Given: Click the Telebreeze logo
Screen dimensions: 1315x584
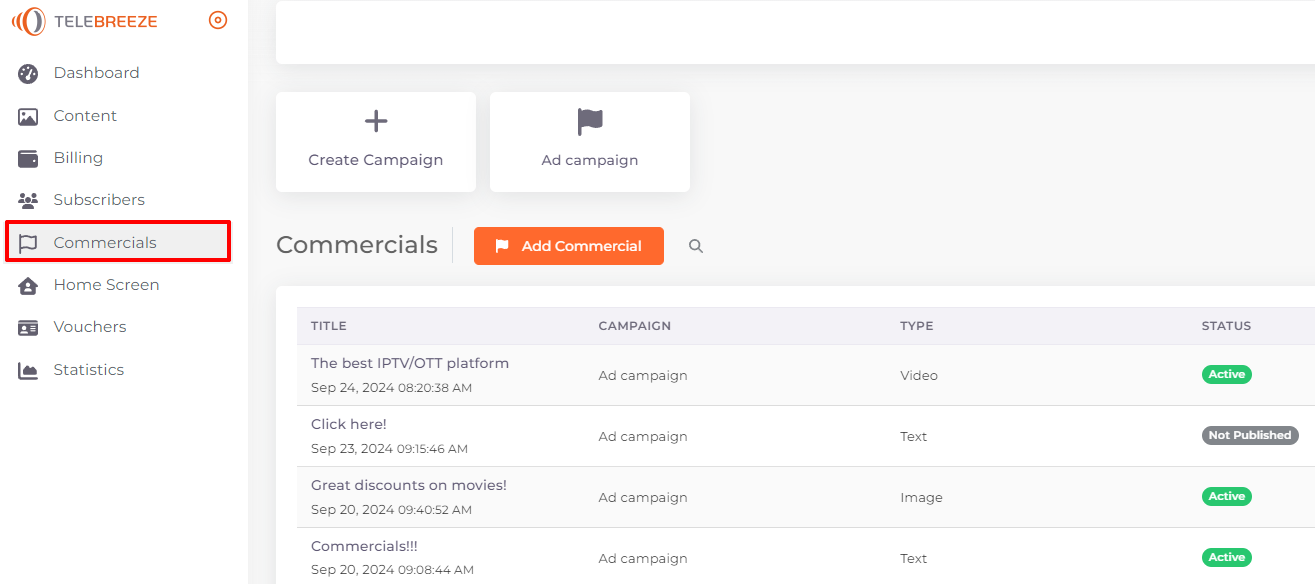Looking at the screenshot, I should point(84,21).
